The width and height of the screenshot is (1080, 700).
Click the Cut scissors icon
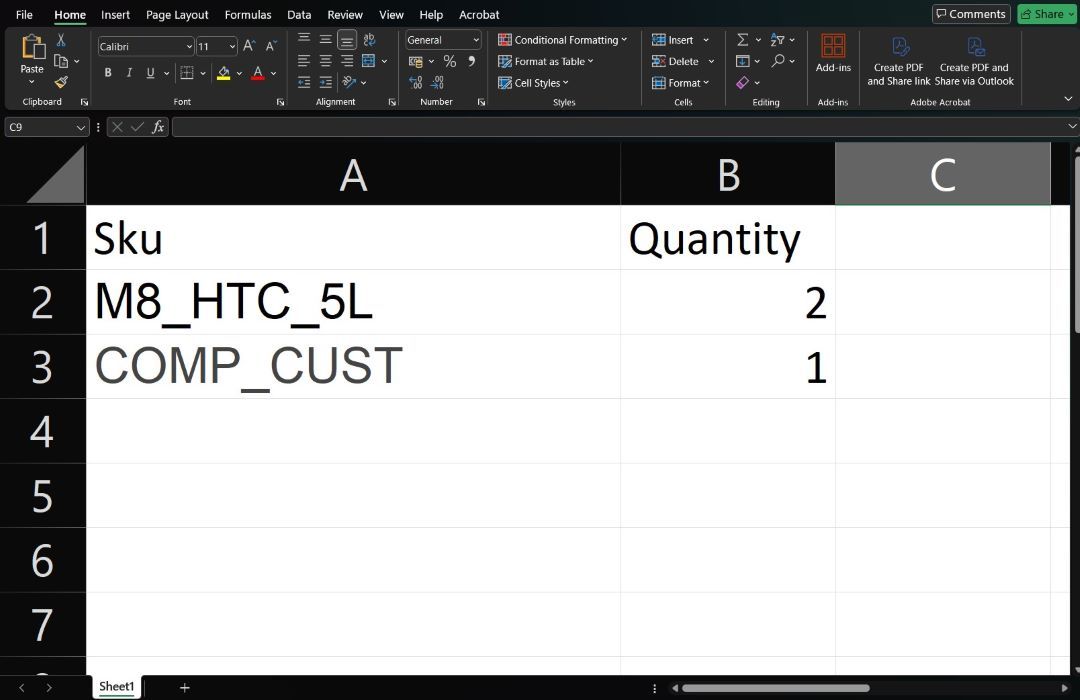(61, 40)
